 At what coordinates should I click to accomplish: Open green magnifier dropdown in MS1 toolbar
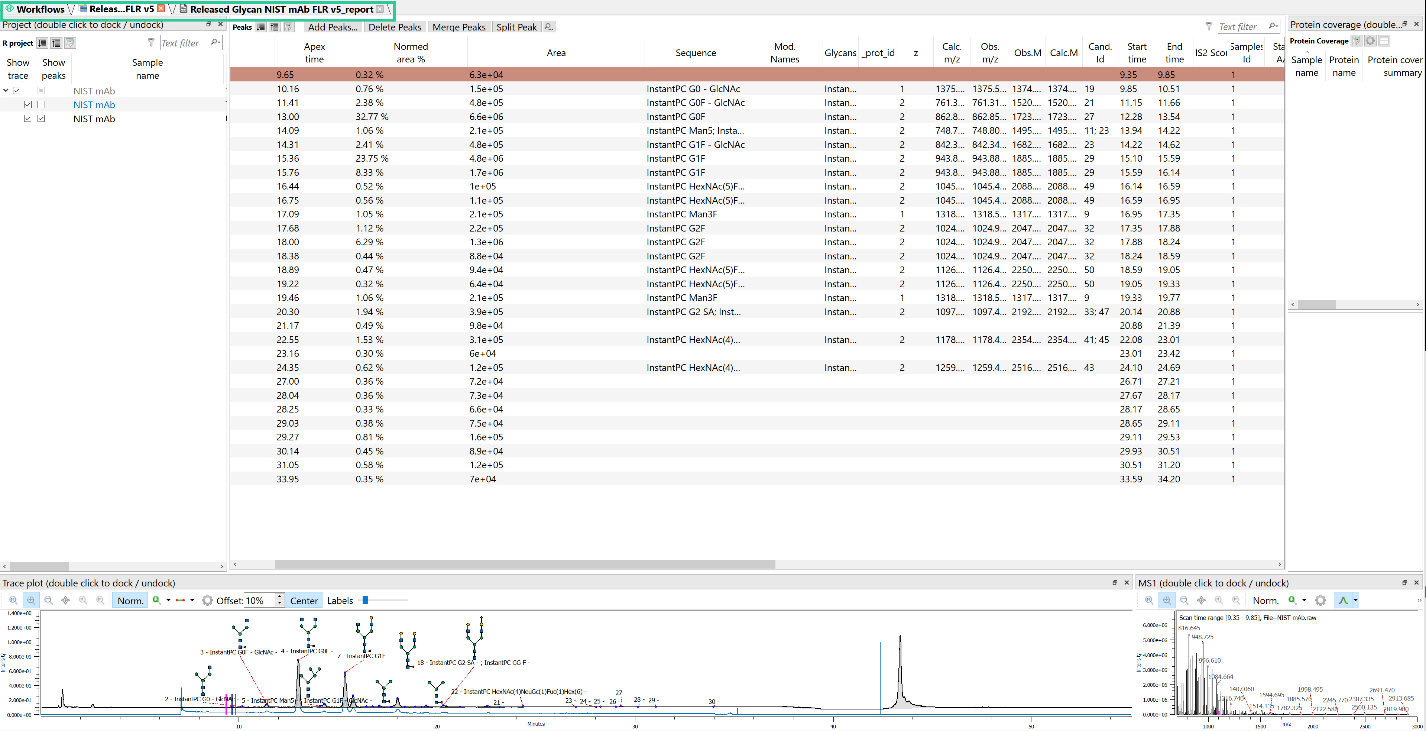click(1304, 600)
